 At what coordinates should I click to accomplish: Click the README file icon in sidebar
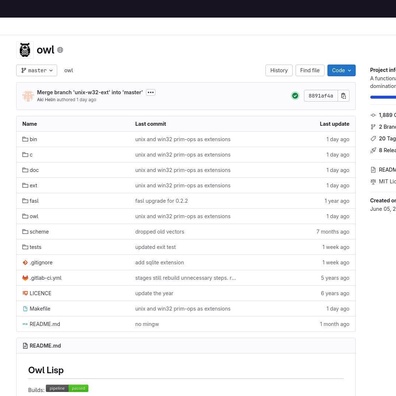(x=373, y=170)
